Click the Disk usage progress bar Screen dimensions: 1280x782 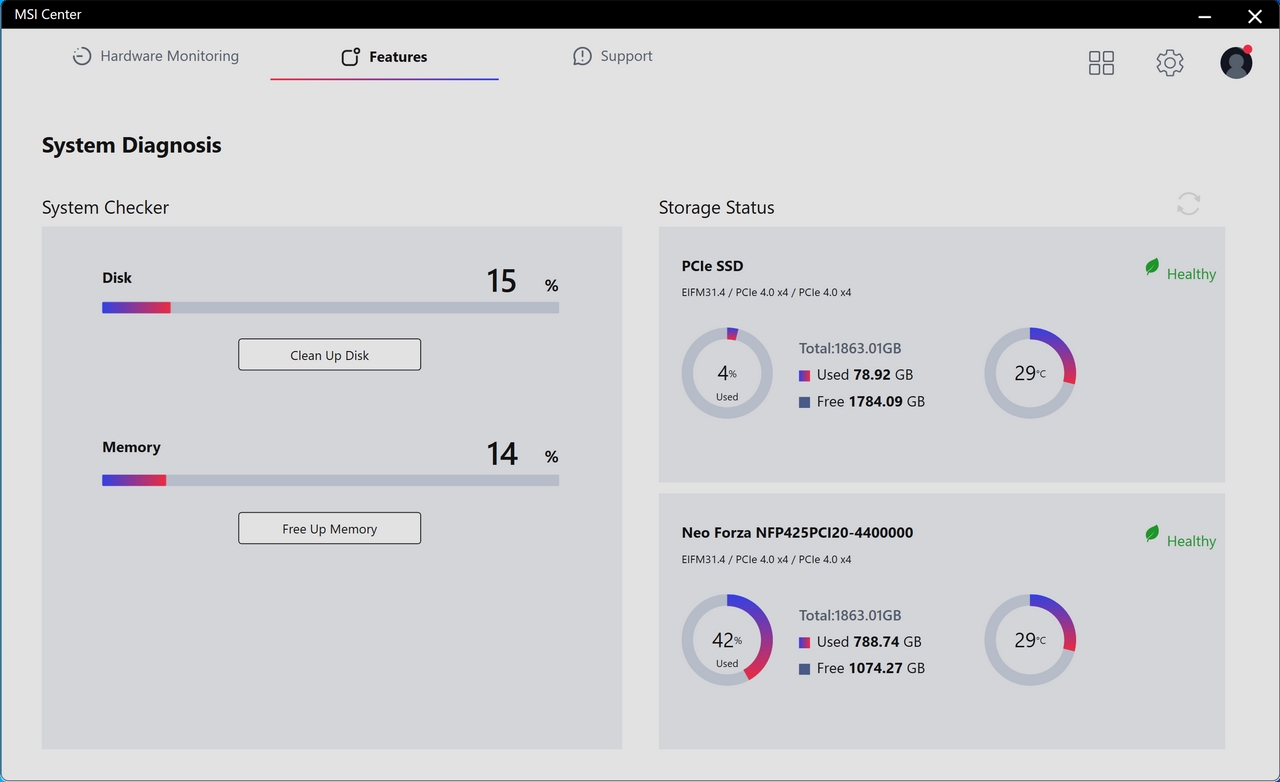click(x=330, y=308)
